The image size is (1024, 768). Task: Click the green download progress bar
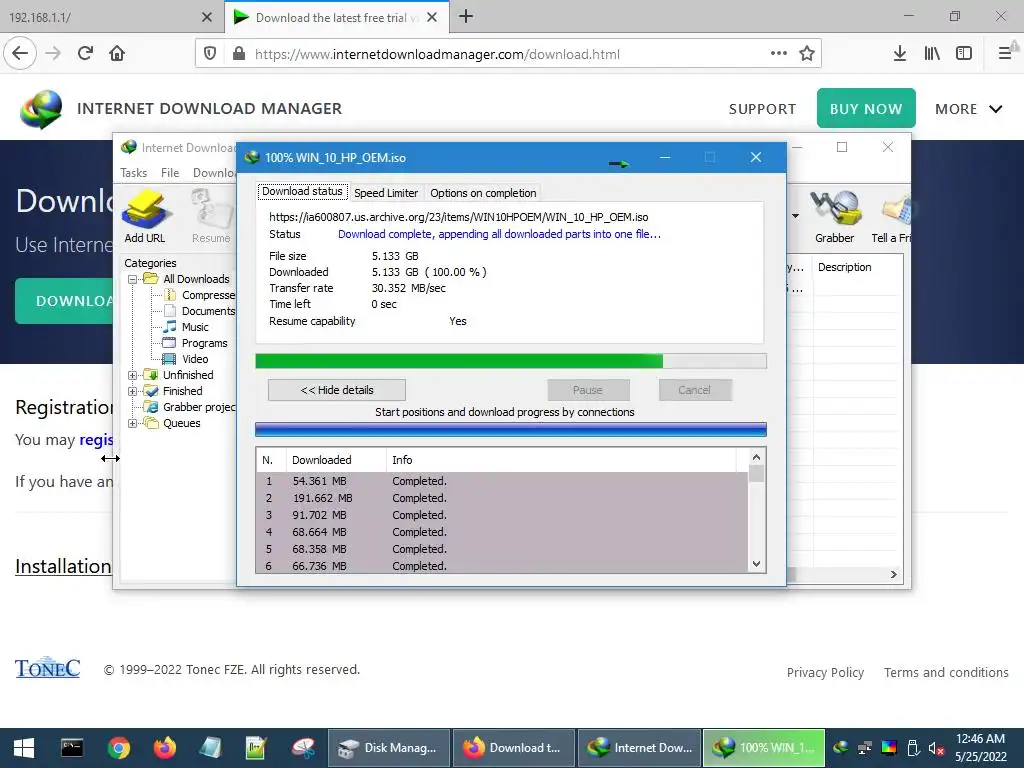(511, 361)
